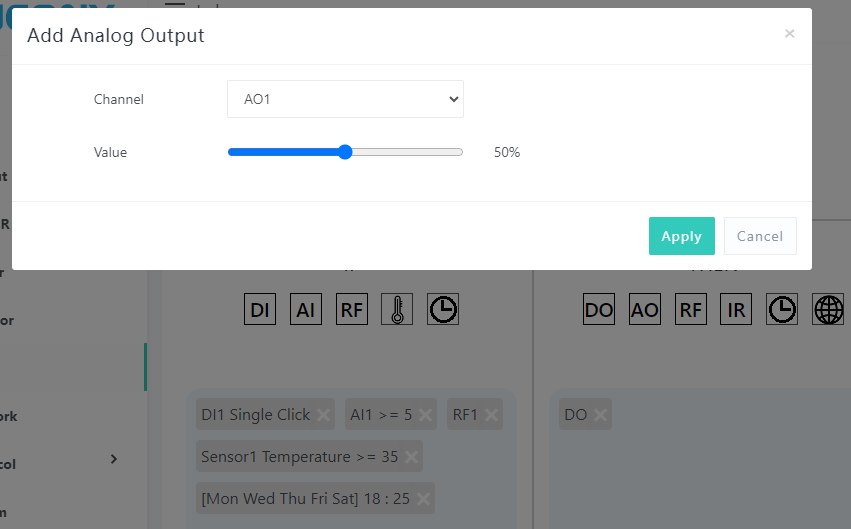Click the clock delay icon in actions

point(782,310)
